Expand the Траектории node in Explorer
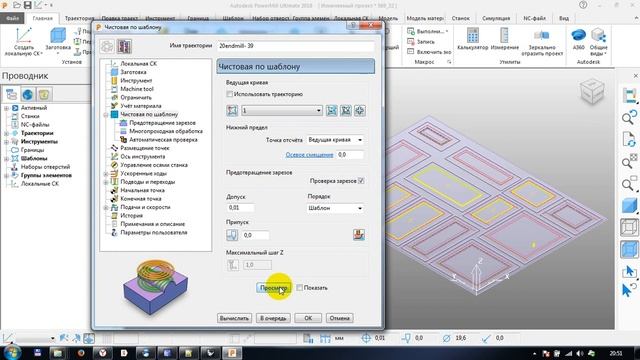The height and width of the screenshot is (360, 640). [x=7, y=133]
